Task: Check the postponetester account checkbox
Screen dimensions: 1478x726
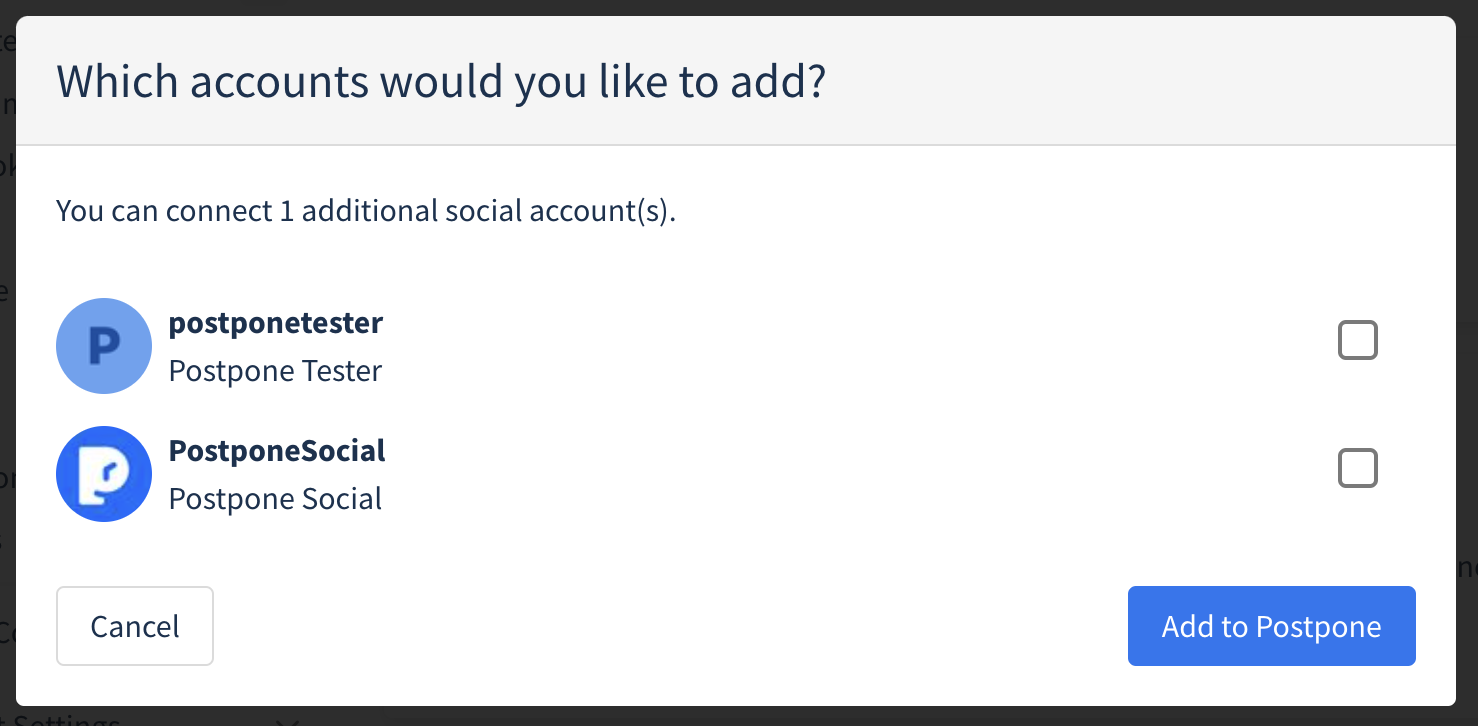Action: [x=1357, y=340]
